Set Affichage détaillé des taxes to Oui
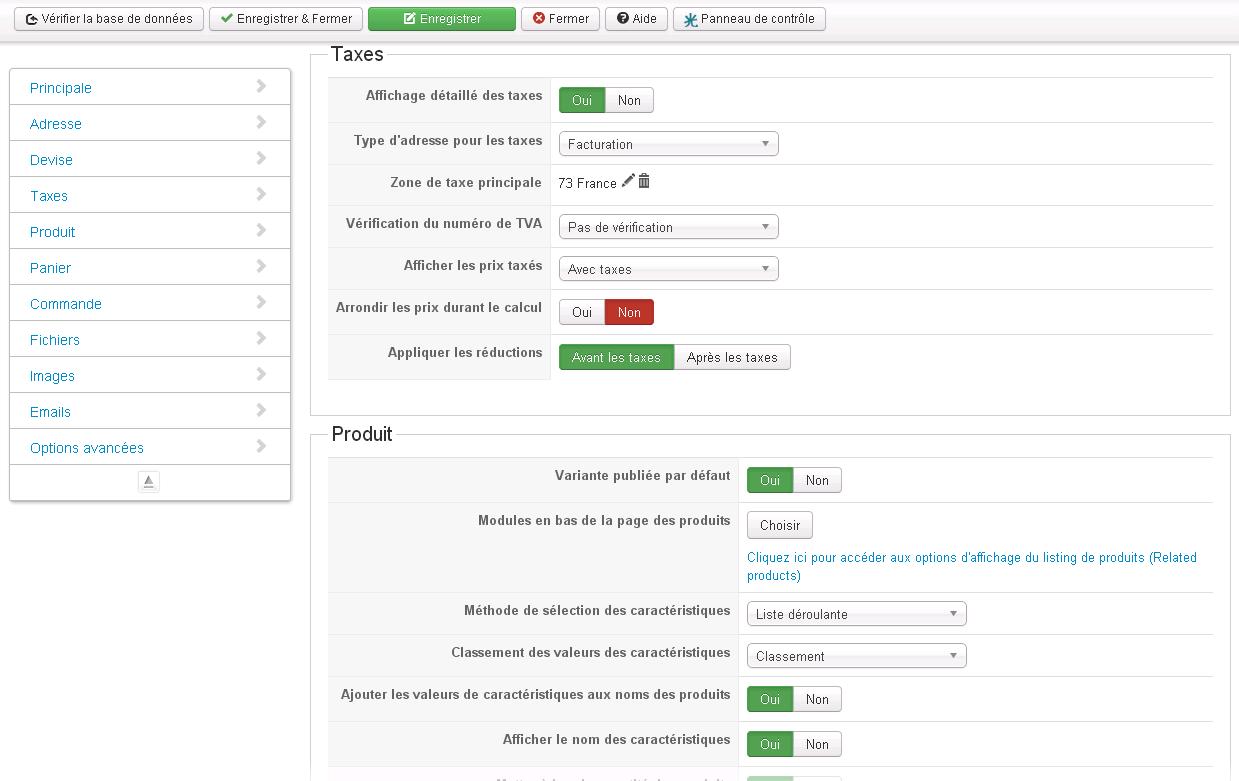Screen dimensions: 1239x781 click(x=582, y=100)
